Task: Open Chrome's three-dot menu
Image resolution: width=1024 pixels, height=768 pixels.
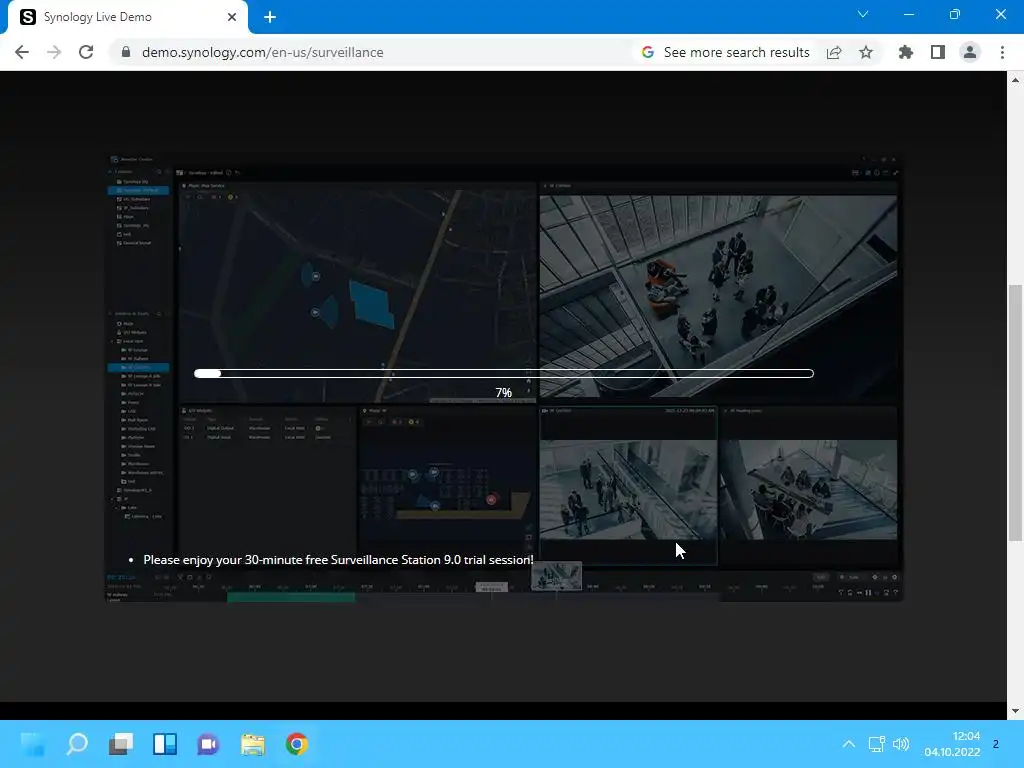Action: pos(1002,52)
